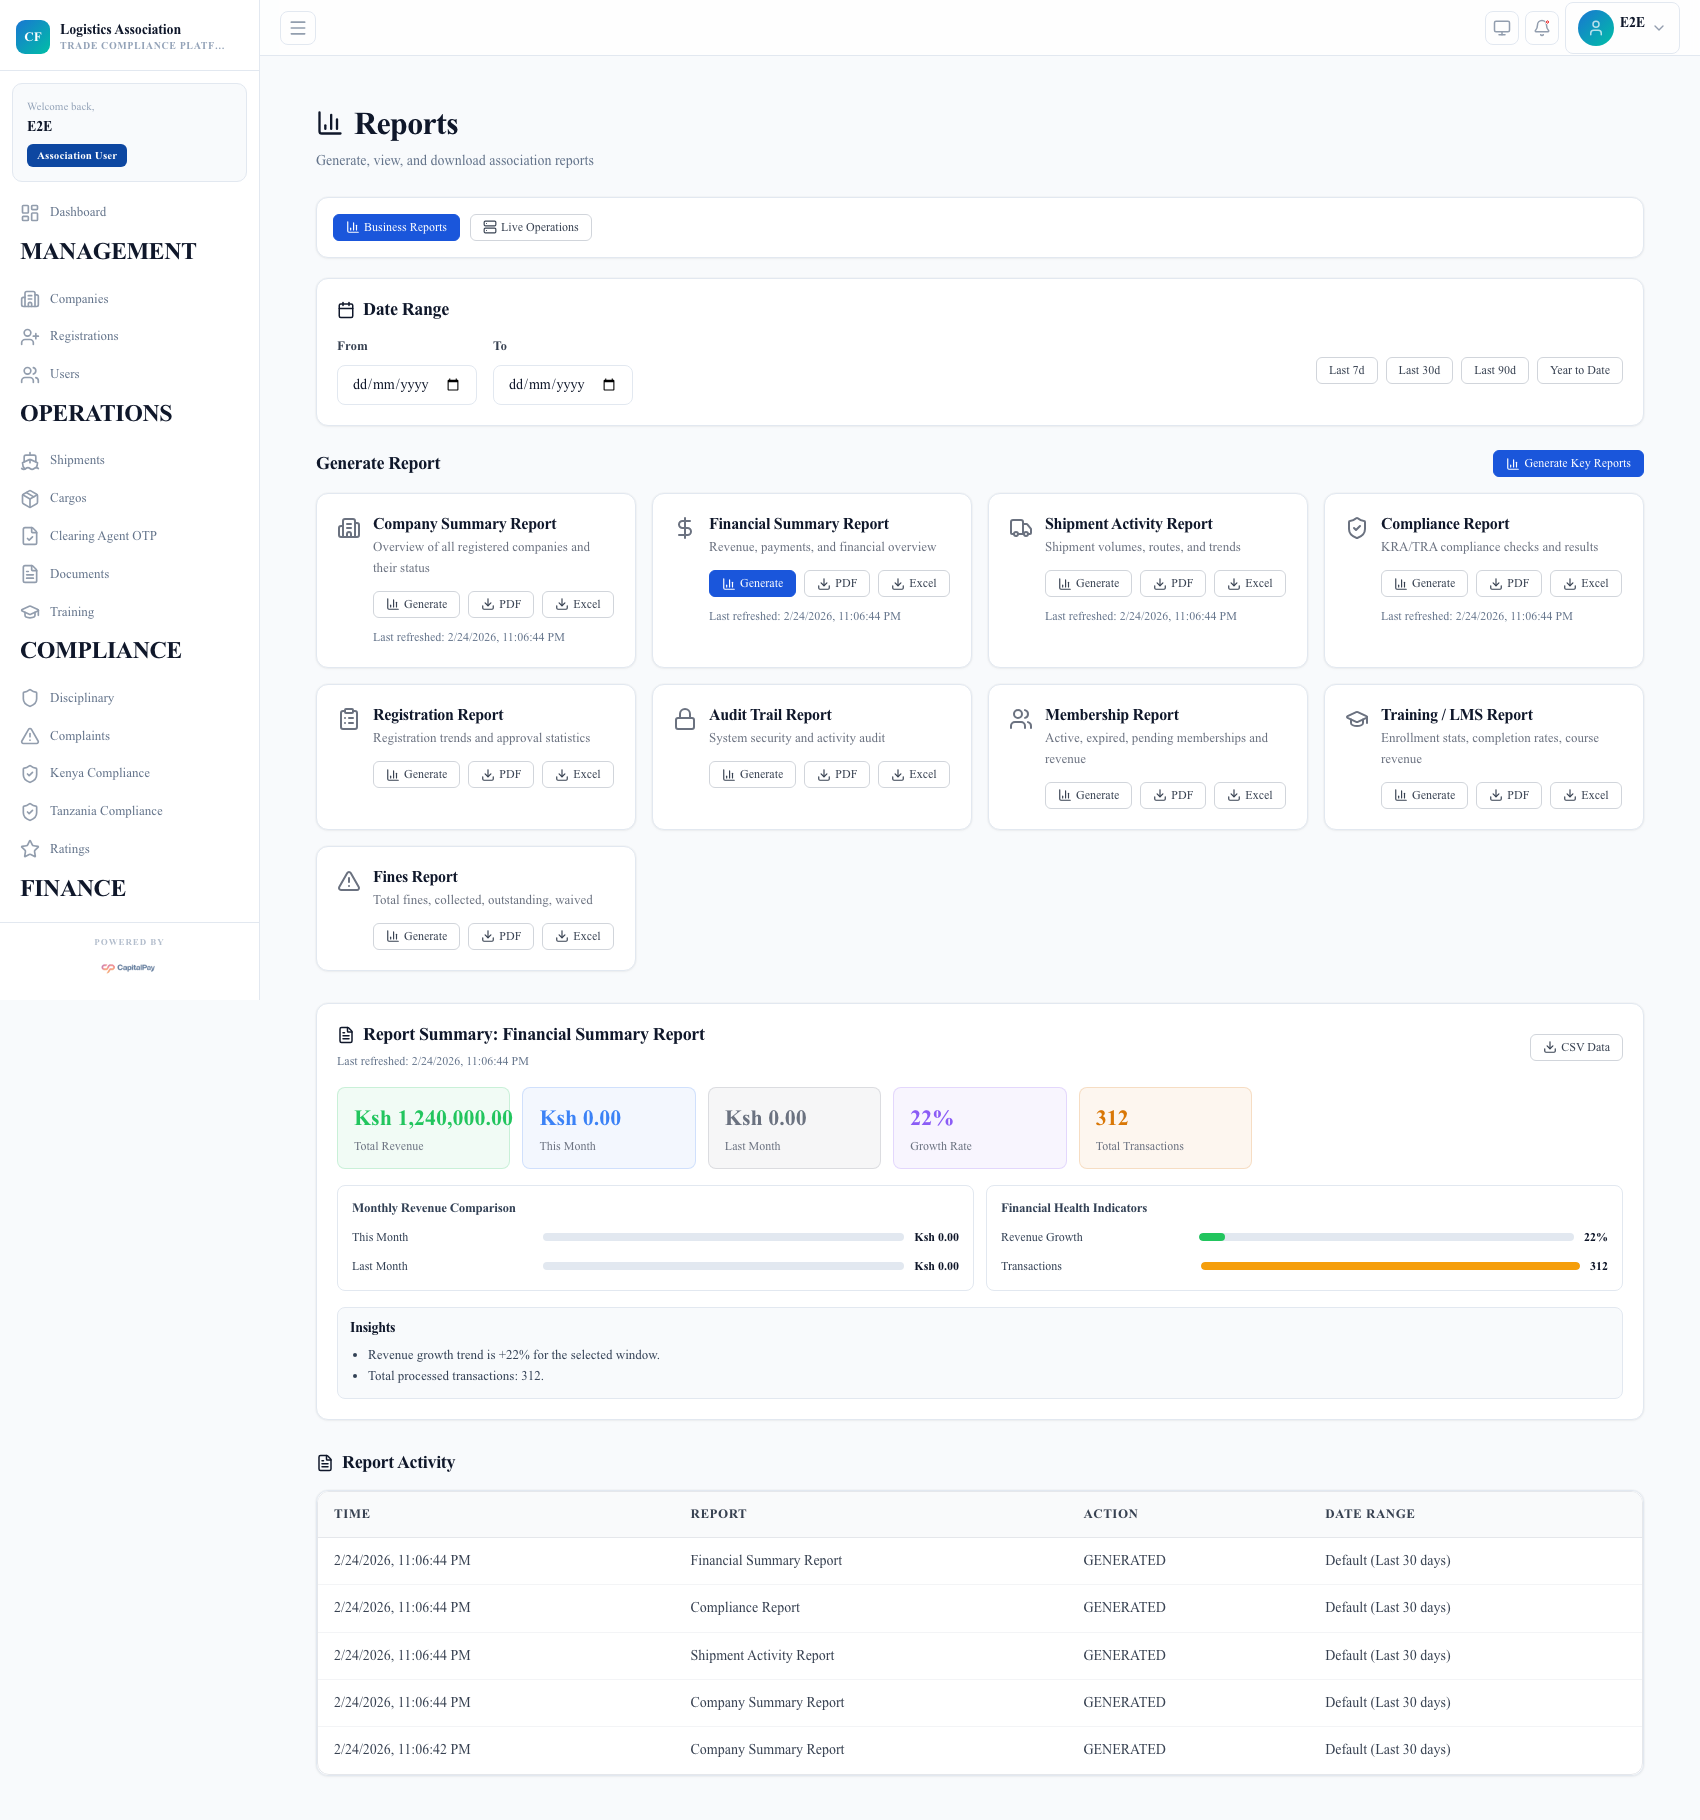Click the Complaints warning icon in sidebar
The width and height of the screenshot is (1700, 1820).
30,736
